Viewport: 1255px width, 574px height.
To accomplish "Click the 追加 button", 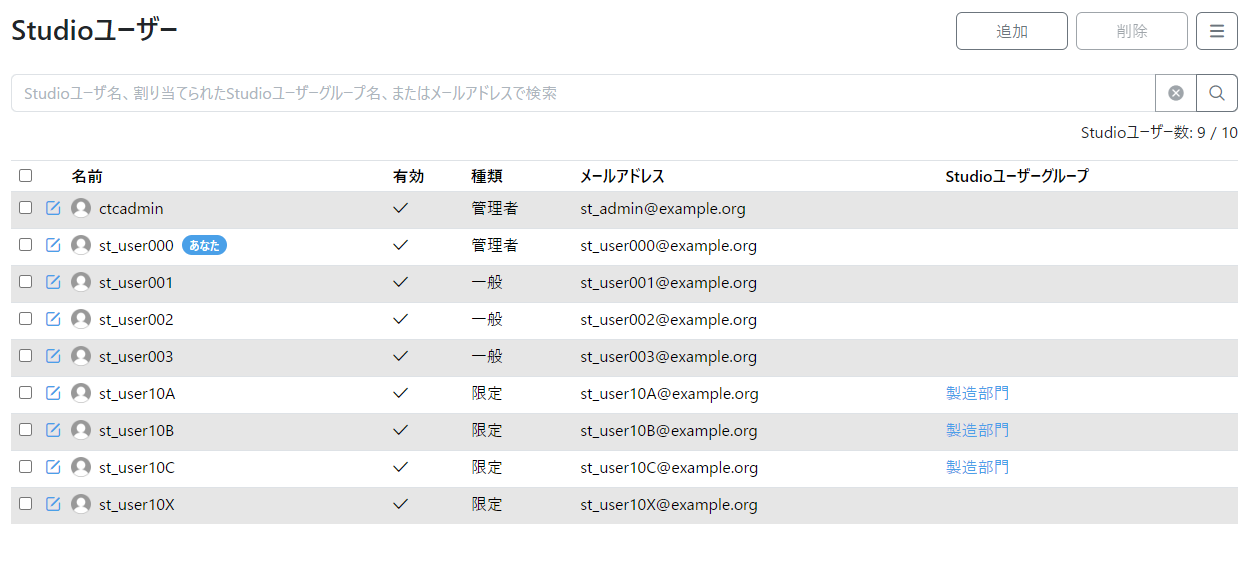I will click(x=1012, y=31).
